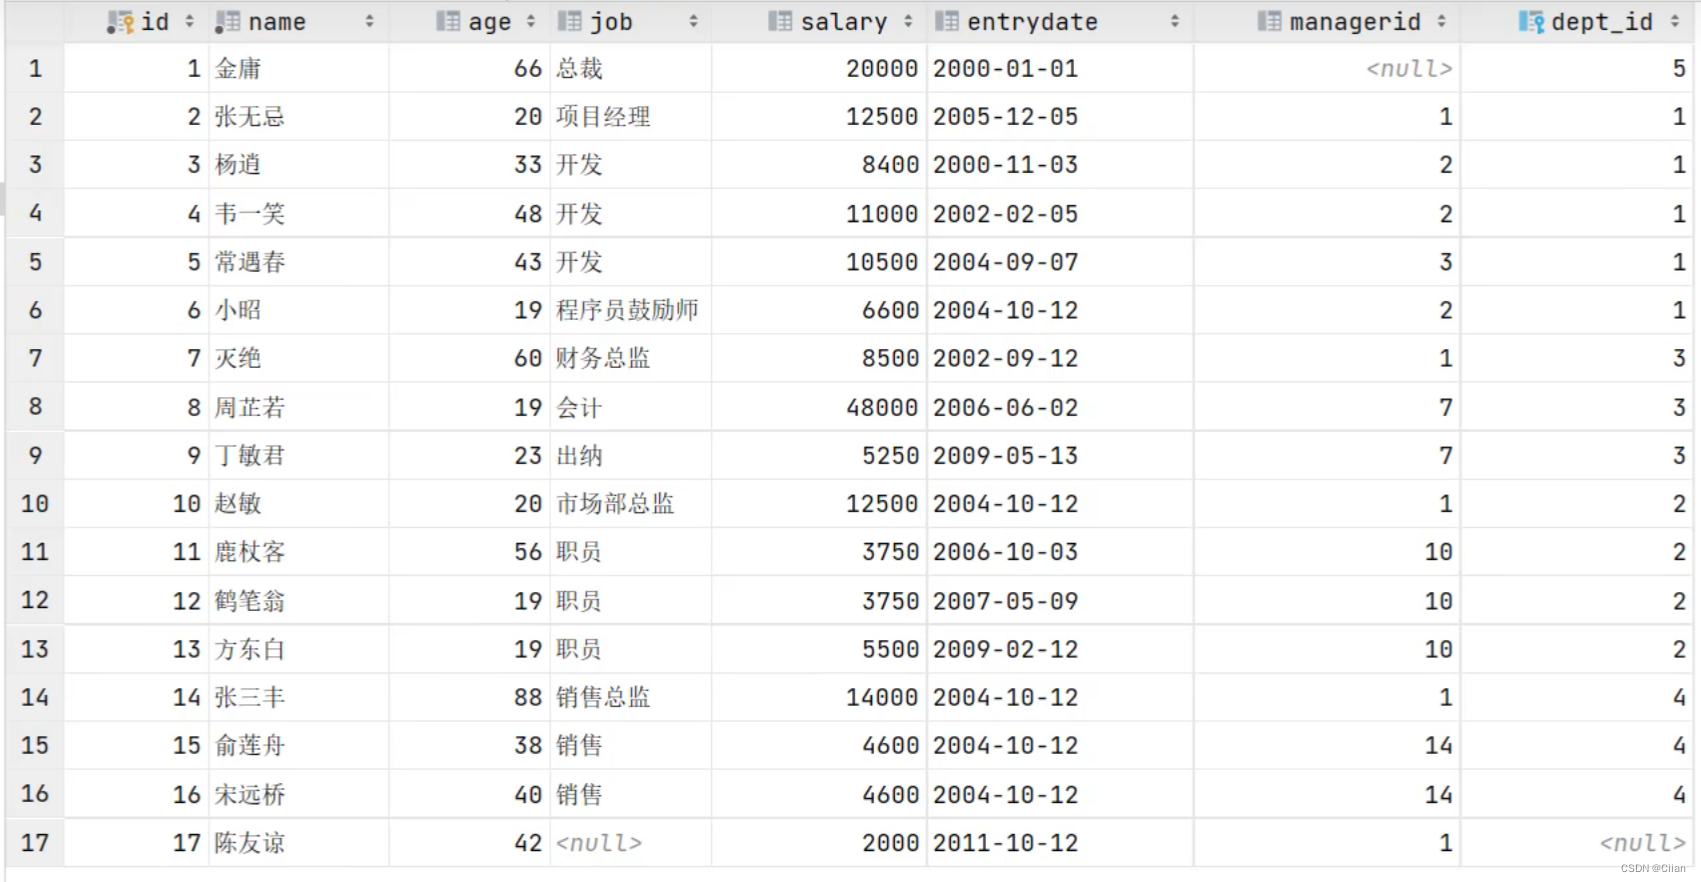
Task: Toggle the sort arrows on the age column
Action: tap(530, 21)
